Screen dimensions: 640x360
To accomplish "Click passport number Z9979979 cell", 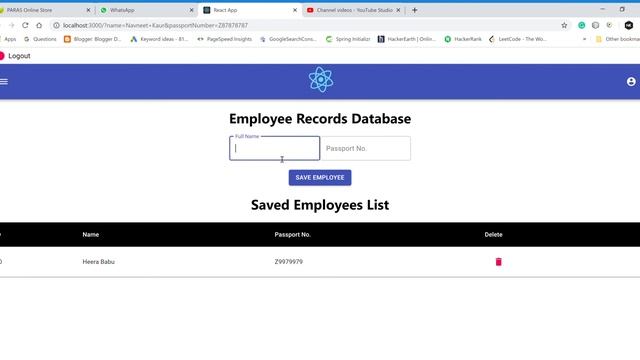I will [289, 262].
